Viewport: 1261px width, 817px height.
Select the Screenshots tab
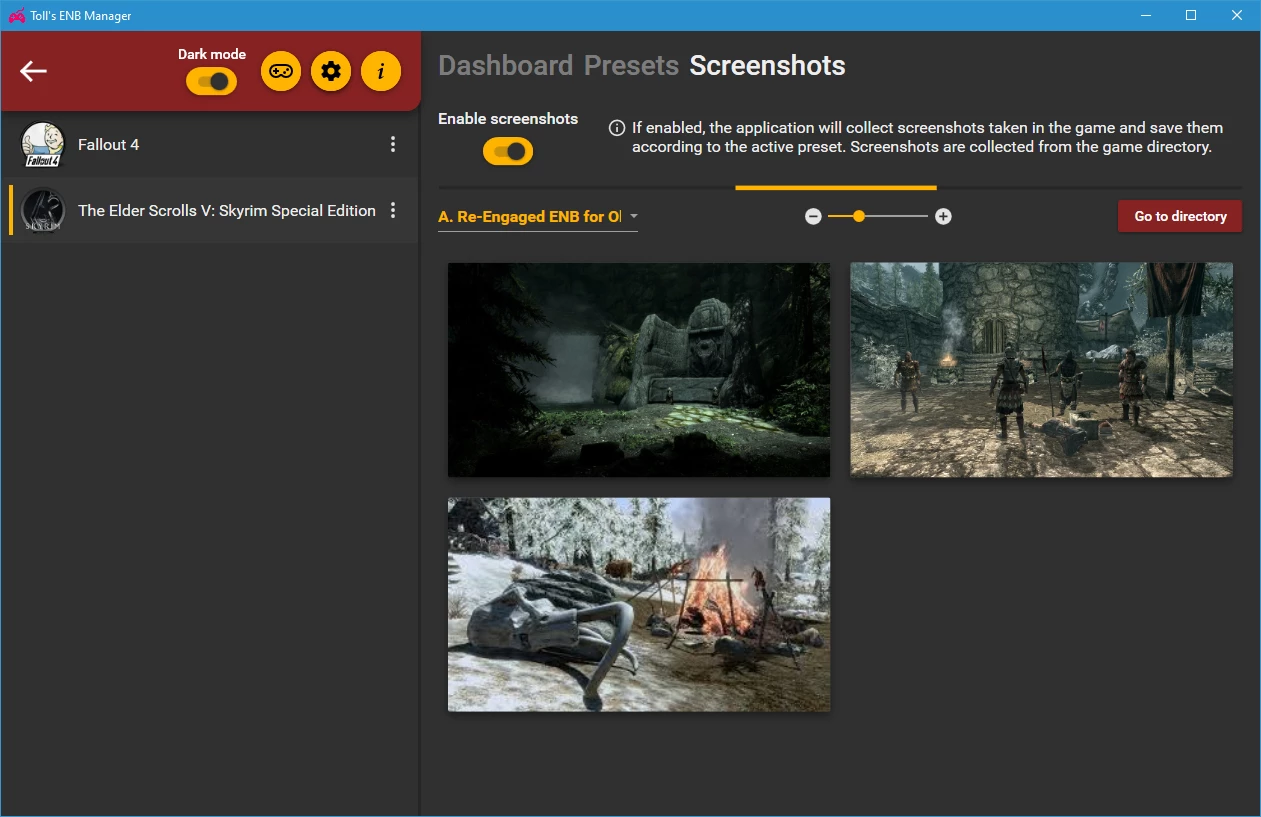tap(768, 66)
